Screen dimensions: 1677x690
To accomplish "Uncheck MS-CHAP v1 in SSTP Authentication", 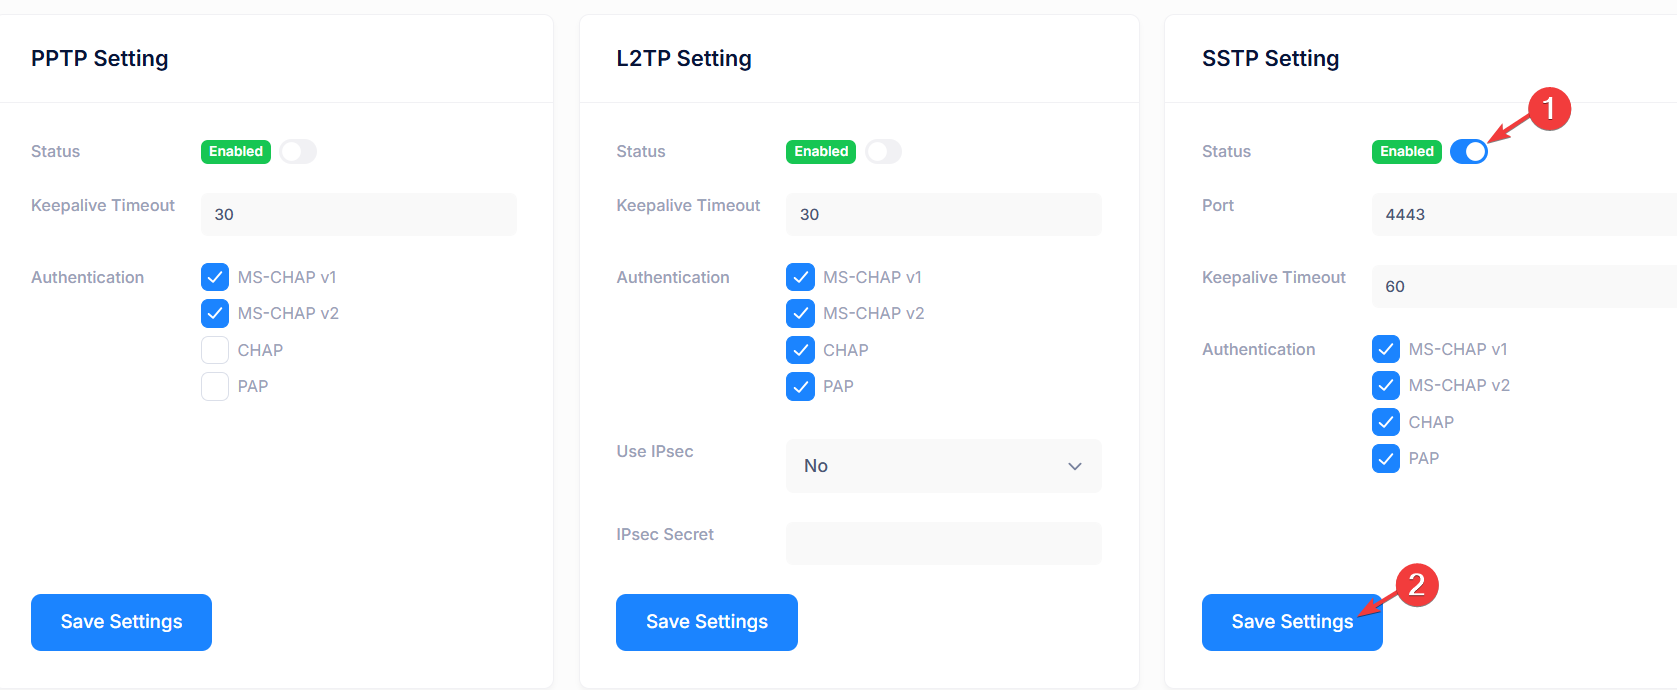I will (1386, 349).
